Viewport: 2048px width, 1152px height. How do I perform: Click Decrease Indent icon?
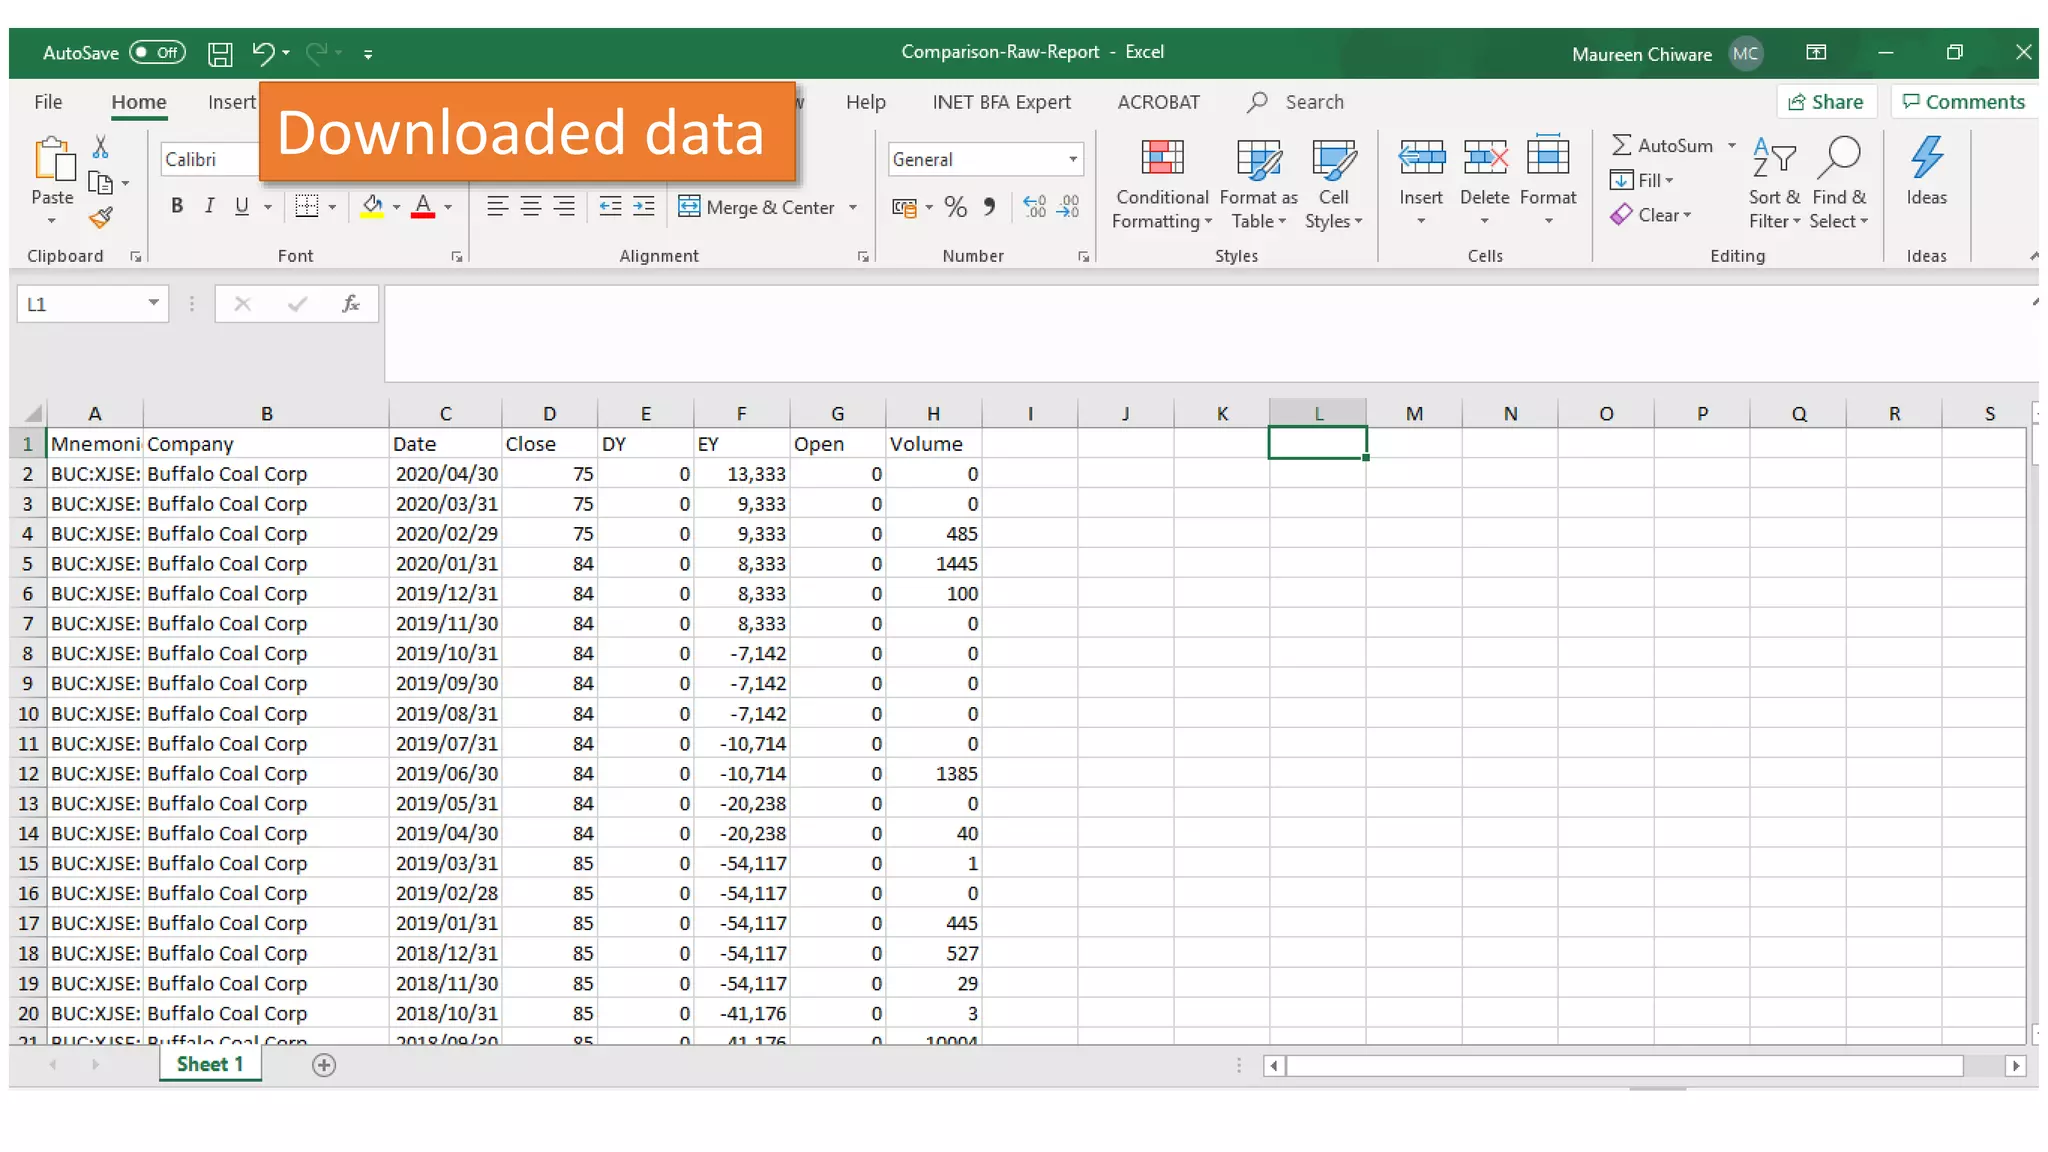point(610,206)
